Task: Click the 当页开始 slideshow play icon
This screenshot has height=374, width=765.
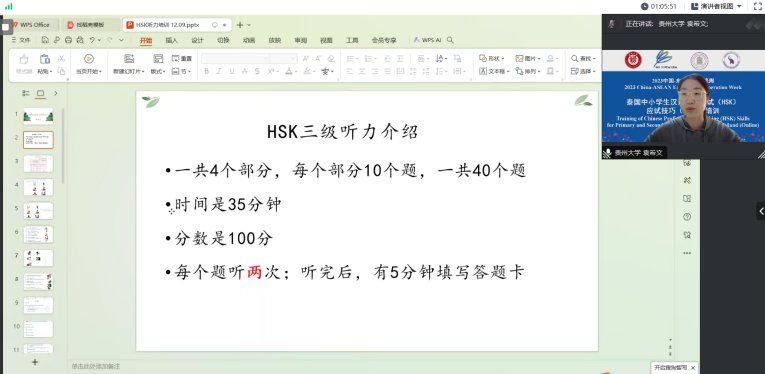Action: (x=89, y=59)
